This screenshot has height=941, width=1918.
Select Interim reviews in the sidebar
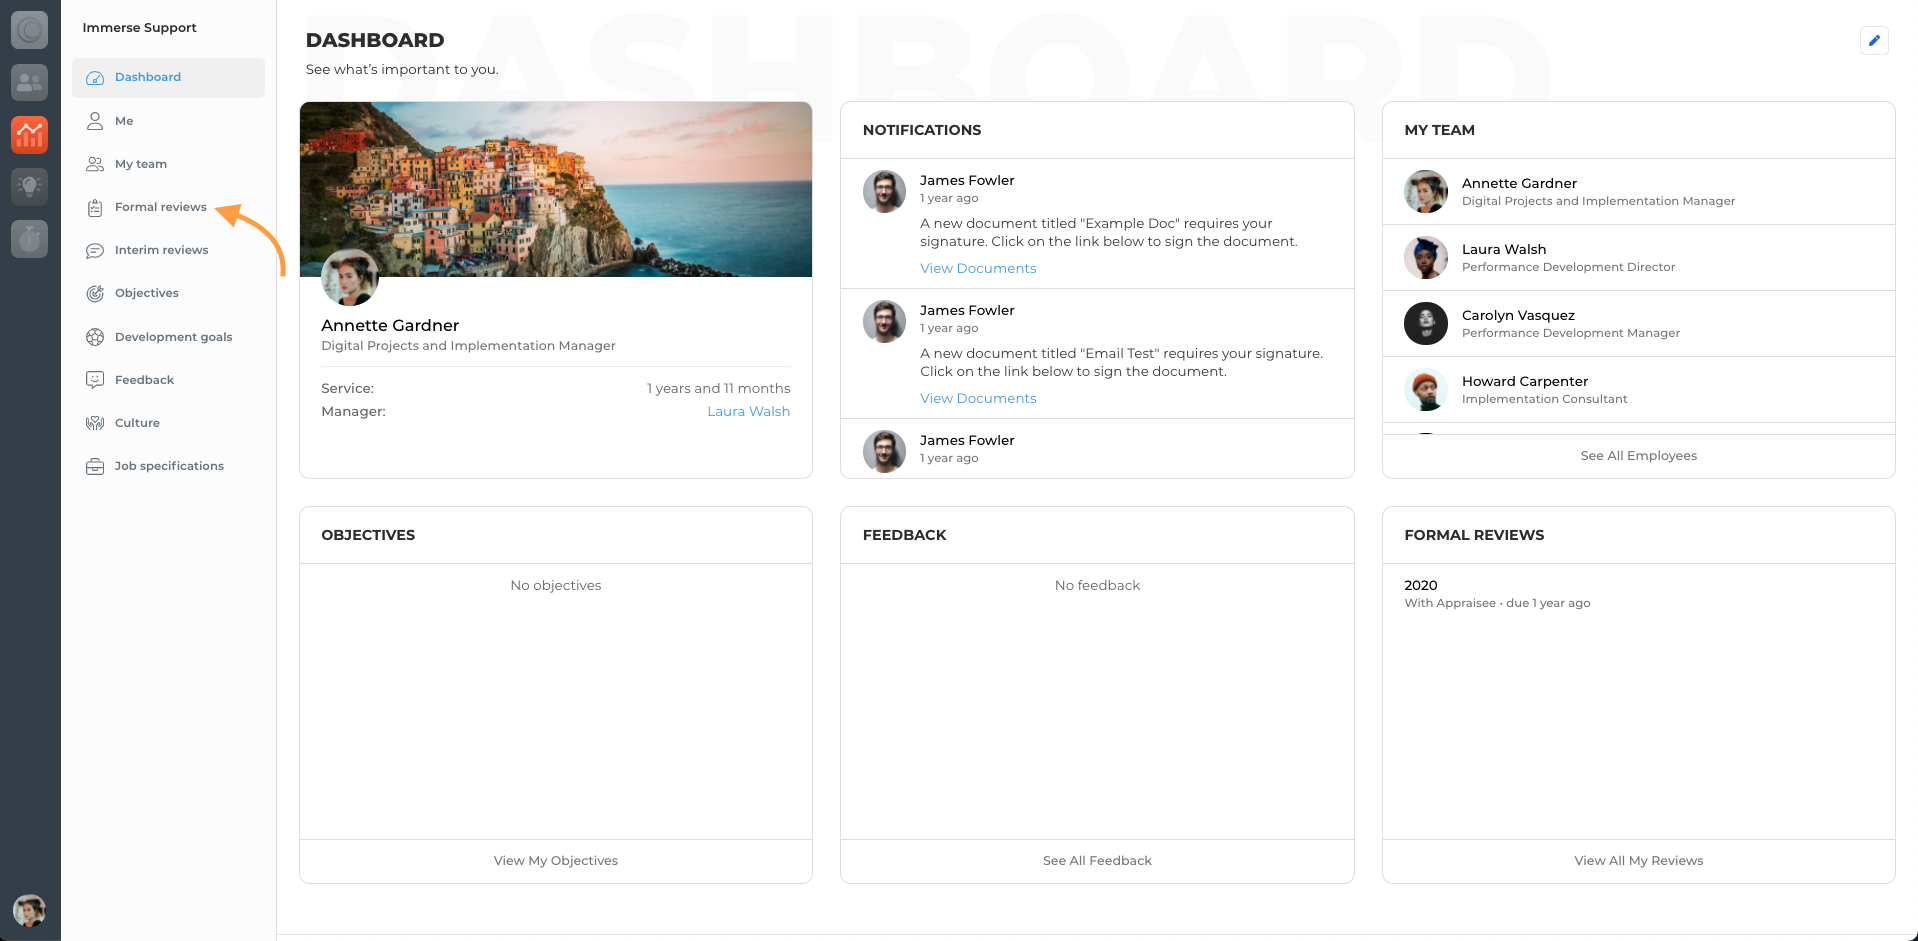click(x=168, y=250)
